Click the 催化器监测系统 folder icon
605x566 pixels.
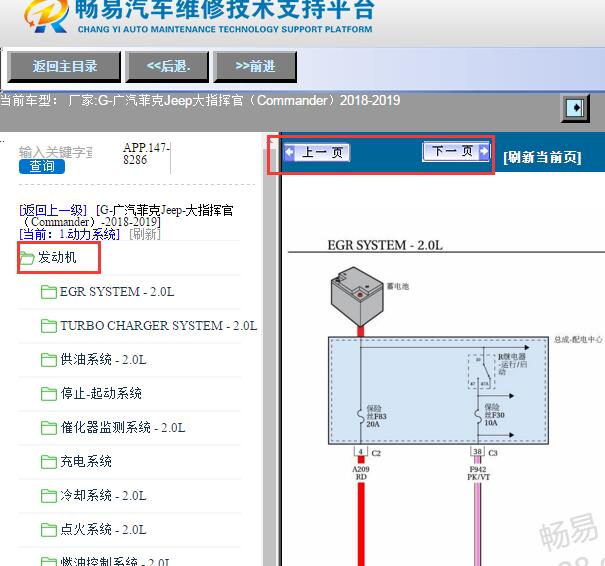pos(49,428)
